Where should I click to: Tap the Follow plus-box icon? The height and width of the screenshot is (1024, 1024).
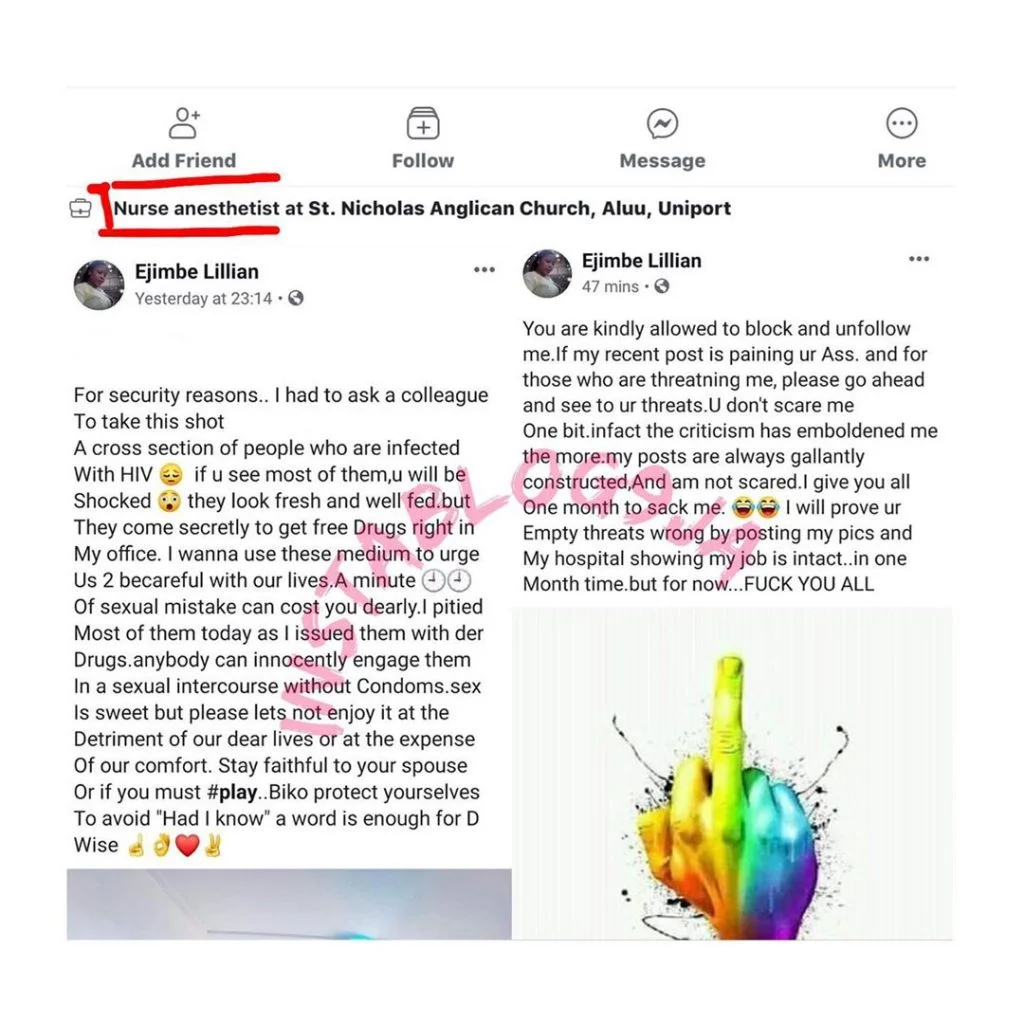pos(423,123)
